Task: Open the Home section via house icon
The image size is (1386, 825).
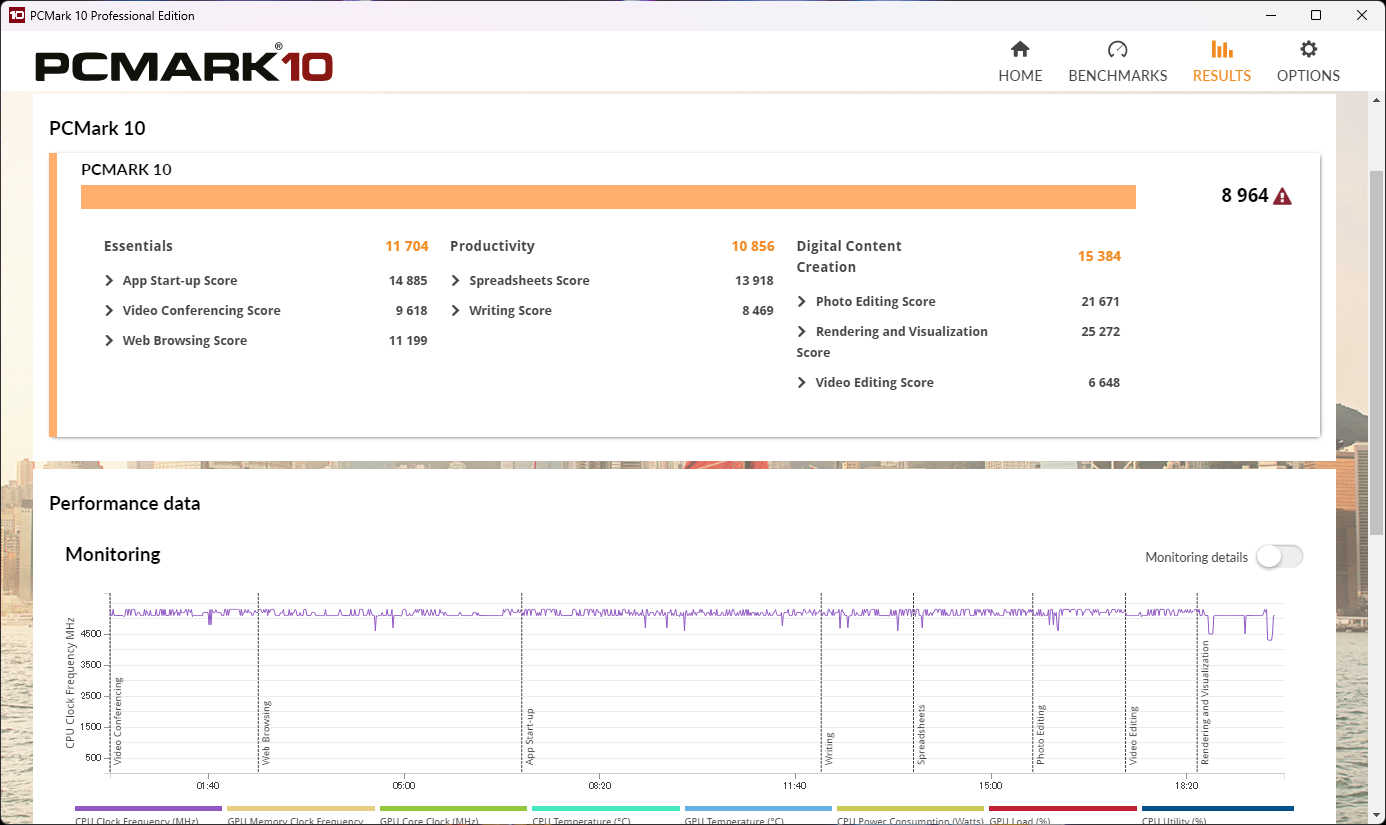Action: (1020, 50)
